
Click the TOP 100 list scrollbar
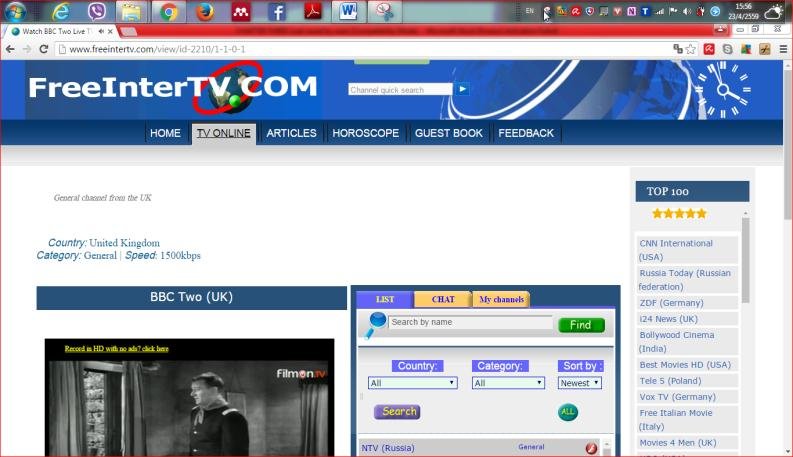pyautogui.click(x=745, y=261)
